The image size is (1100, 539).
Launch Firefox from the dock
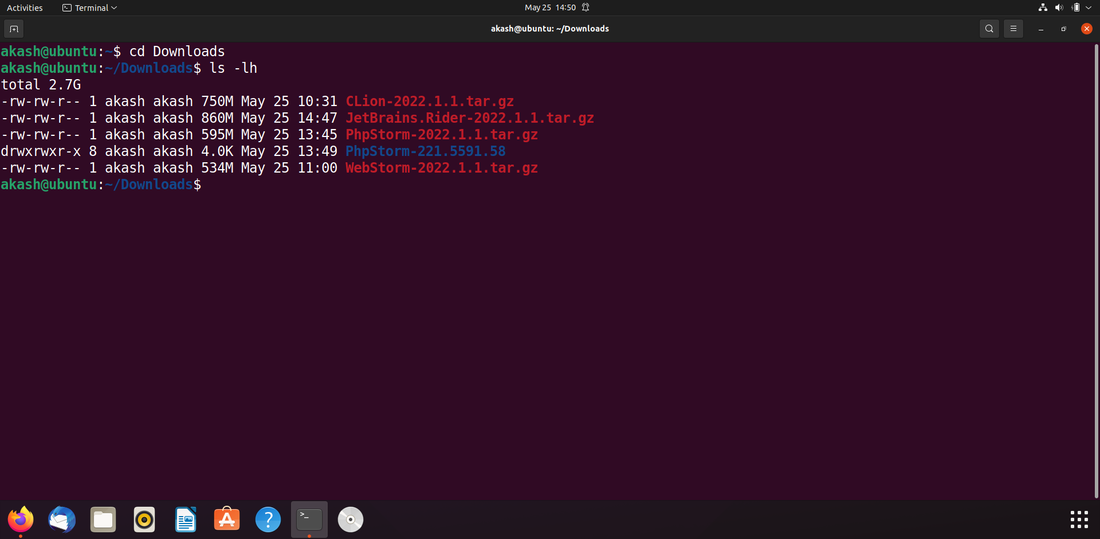pos(20,519)
